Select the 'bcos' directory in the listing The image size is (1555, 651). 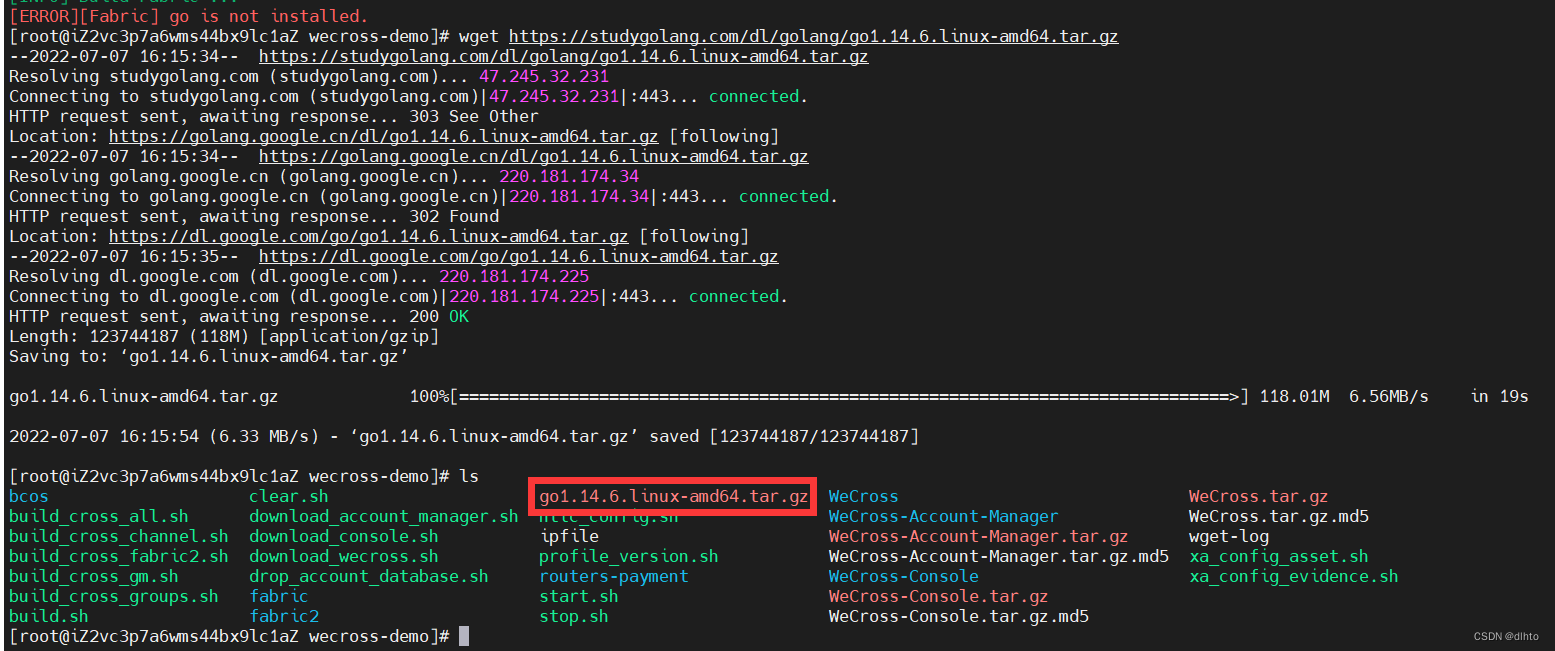[29, 497]
